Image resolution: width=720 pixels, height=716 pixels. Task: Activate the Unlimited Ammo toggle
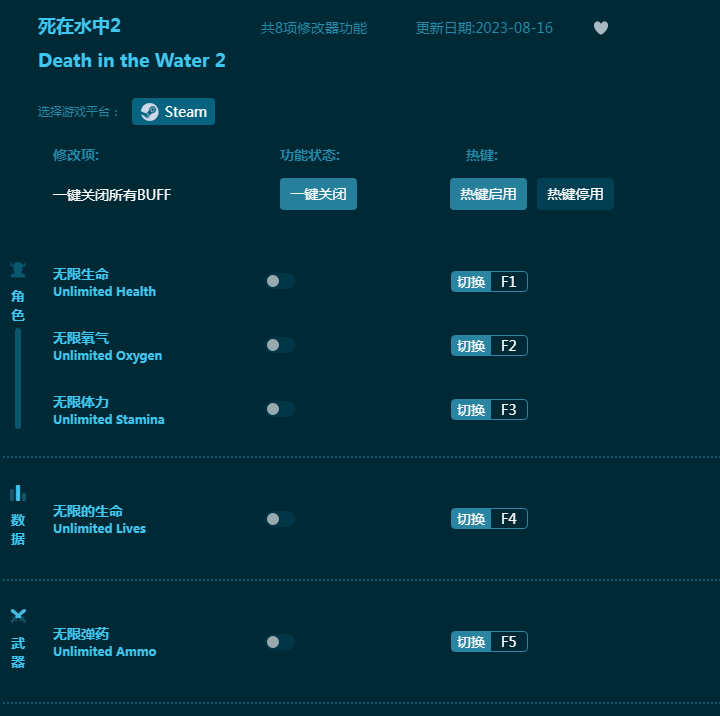tap(279, 642)
